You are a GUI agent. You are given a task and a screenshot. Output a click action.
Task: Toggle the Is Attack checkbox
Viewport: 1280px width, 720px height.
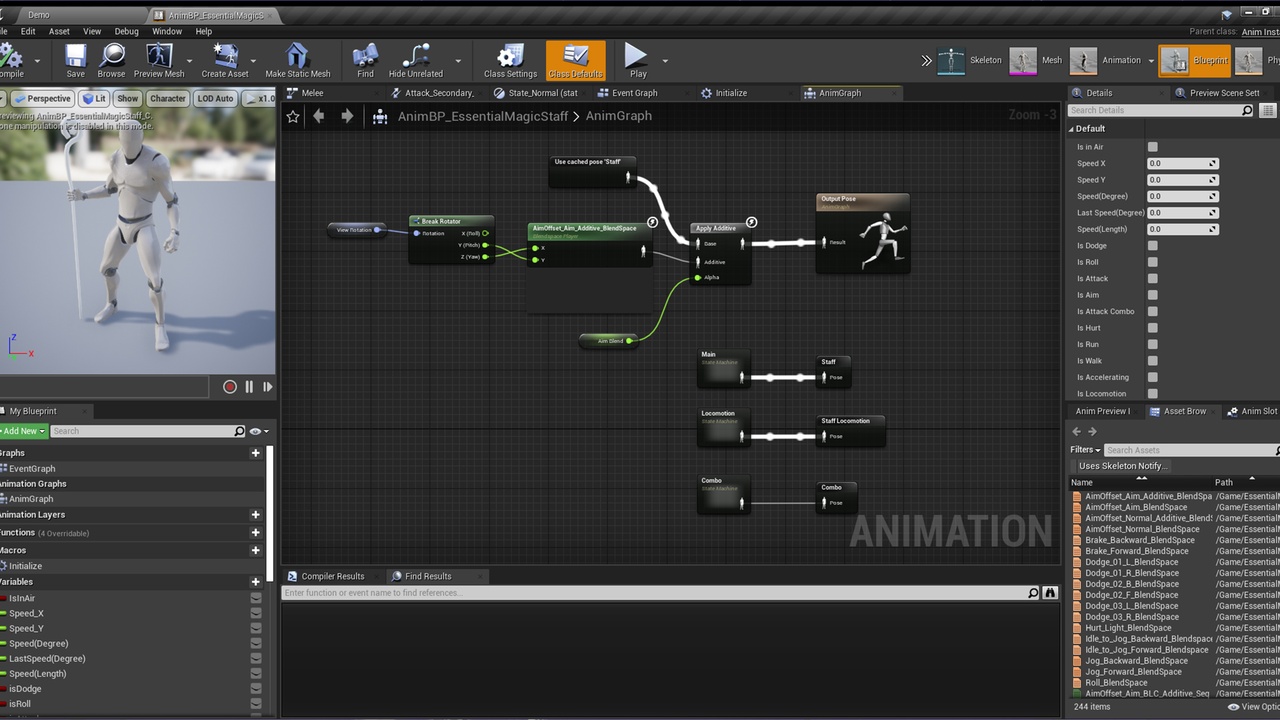pyautogui.click(x=1152, y=279)
